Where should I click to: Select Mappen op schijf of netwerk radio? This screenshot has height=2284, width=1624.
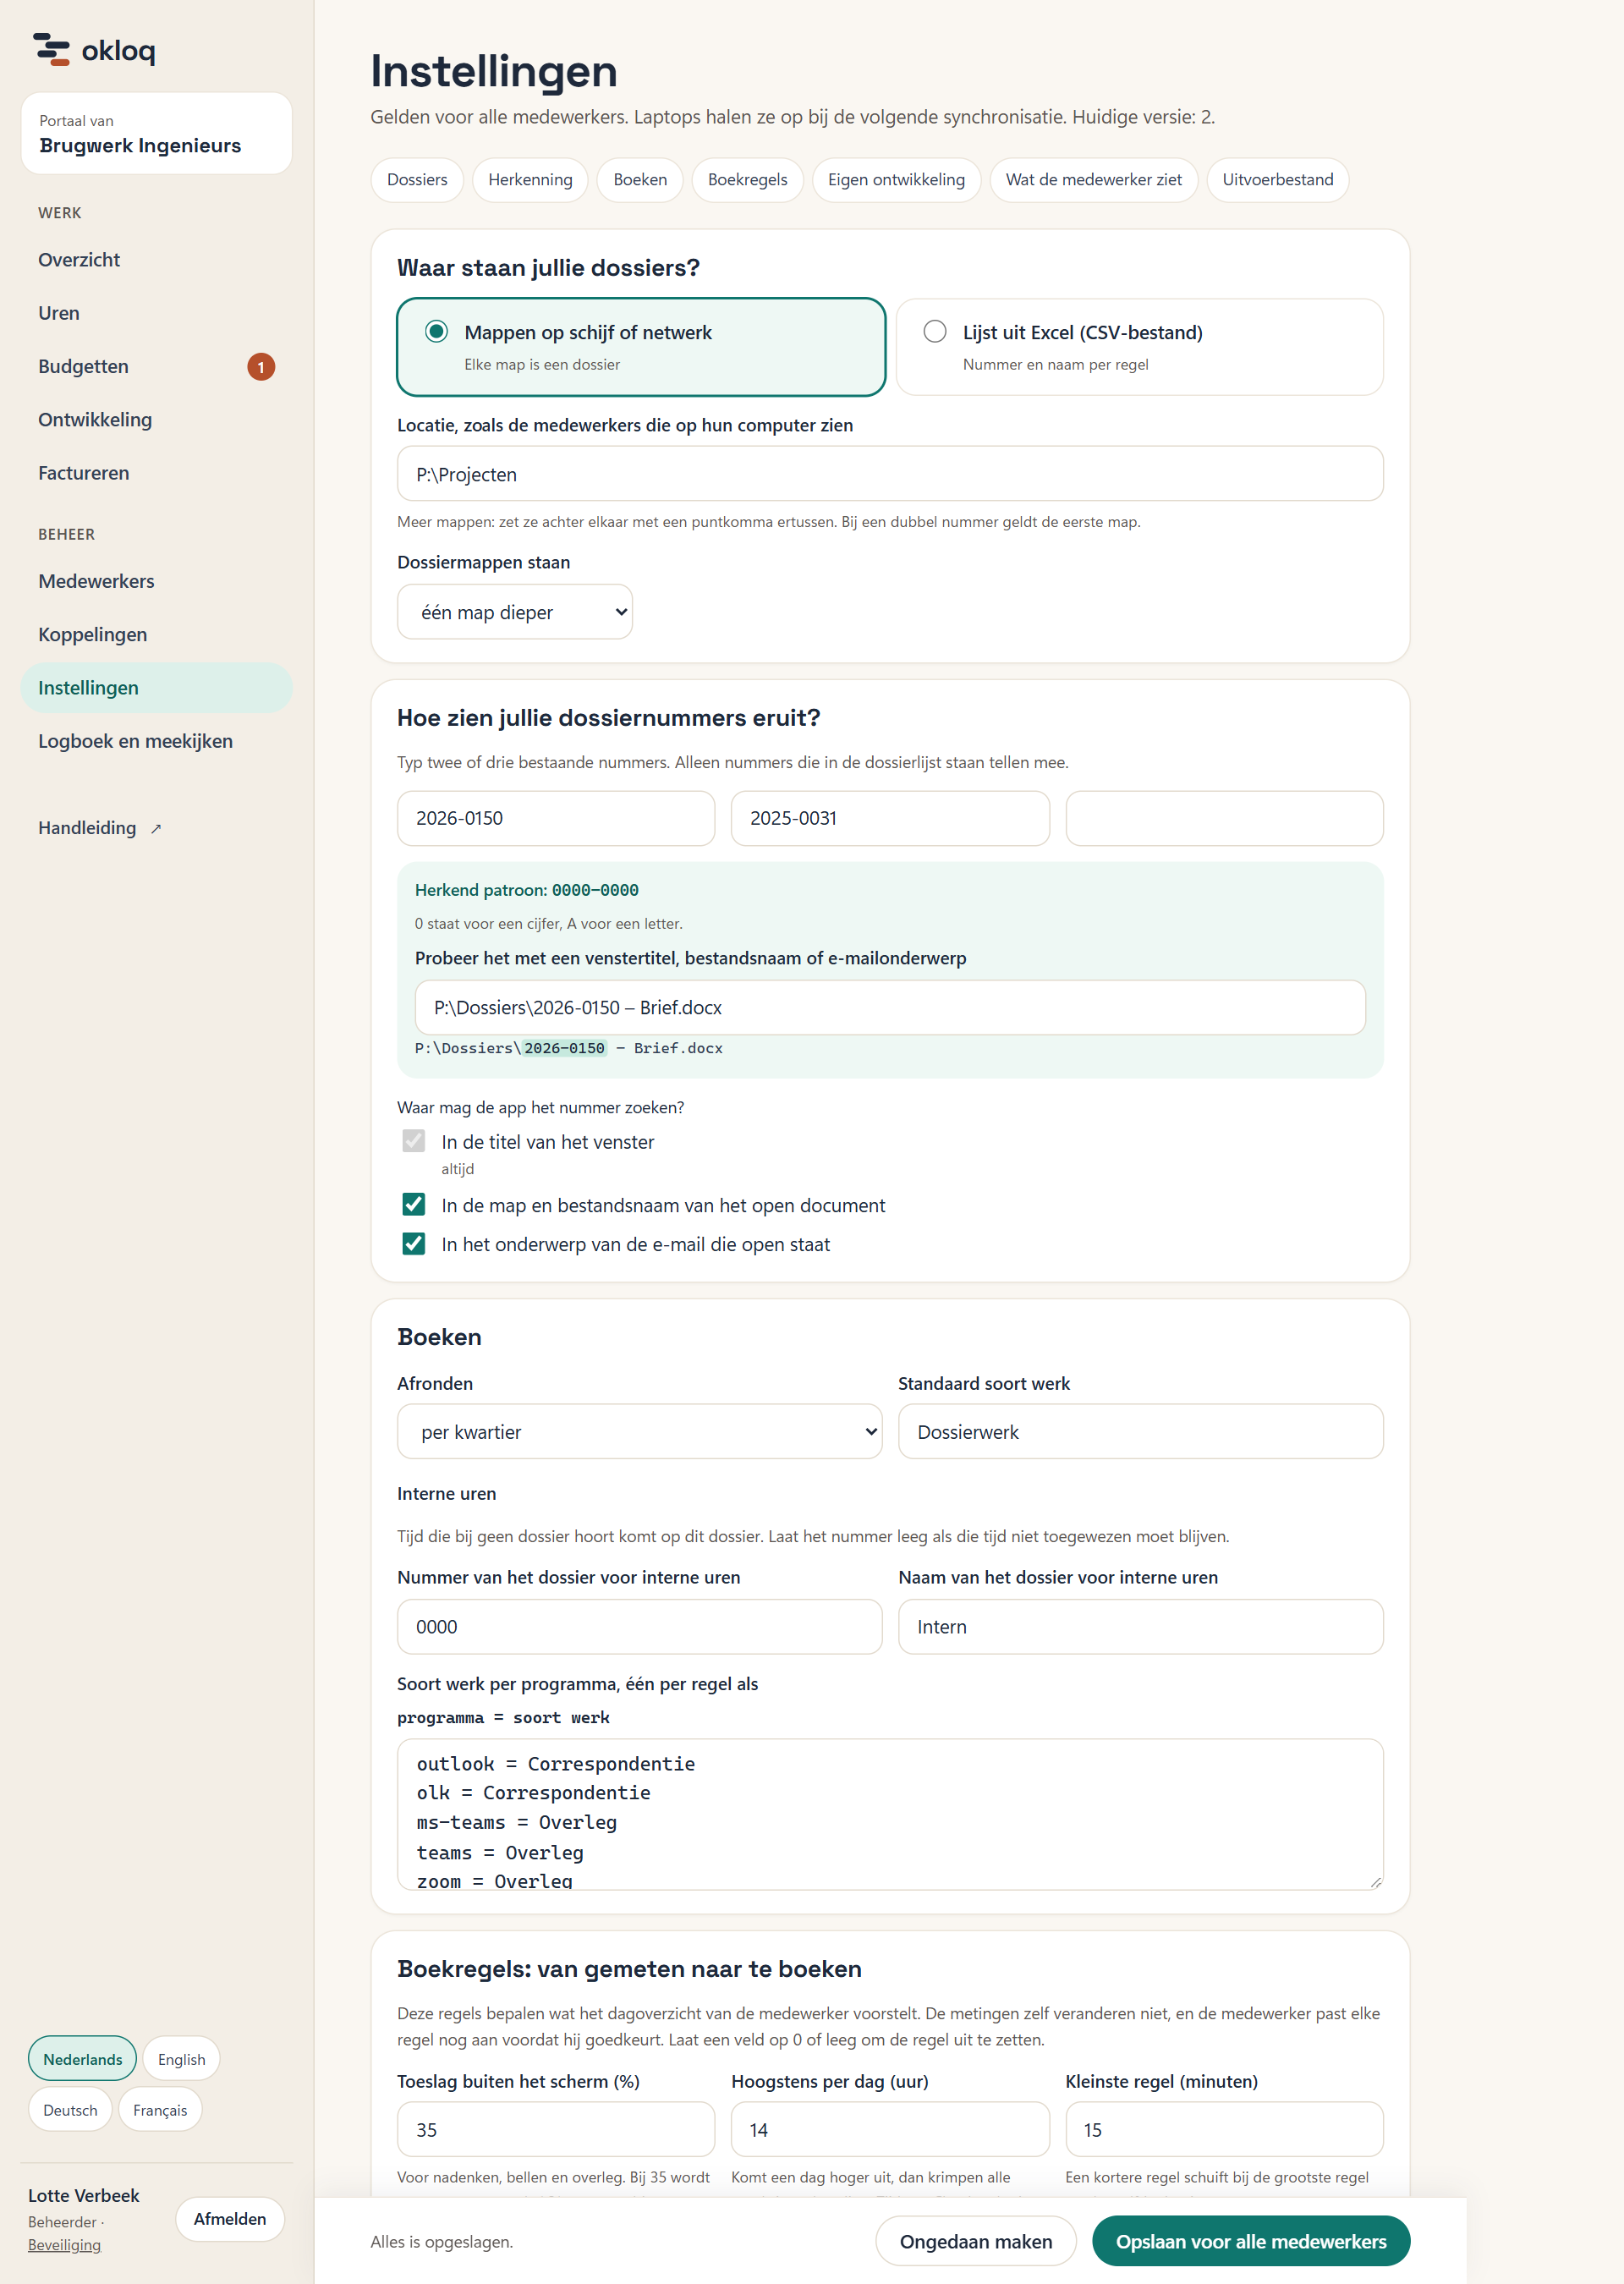pos(436,331)
